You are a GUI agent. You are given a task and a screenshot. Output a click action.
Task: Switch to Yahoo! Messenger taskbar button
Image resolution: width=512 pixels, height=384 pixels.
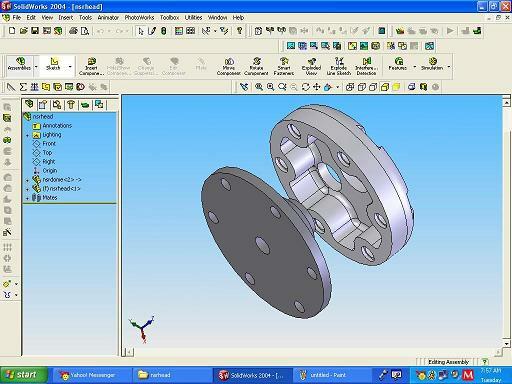click(x=90, y=375)
